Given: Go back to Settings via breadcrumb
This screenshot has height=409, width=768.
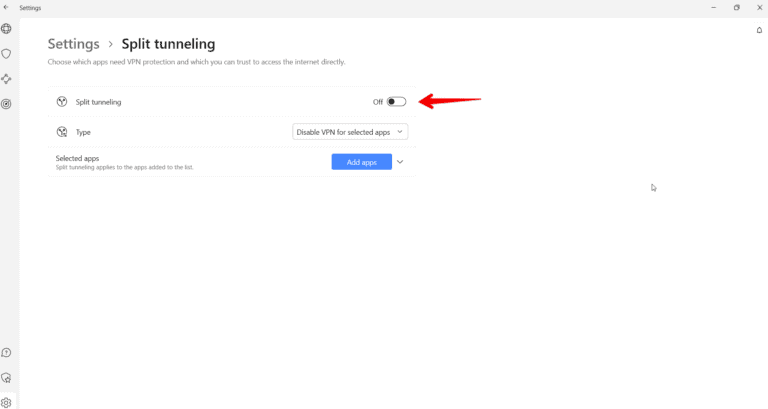Looking at the screenshot, I should [74, 44].
